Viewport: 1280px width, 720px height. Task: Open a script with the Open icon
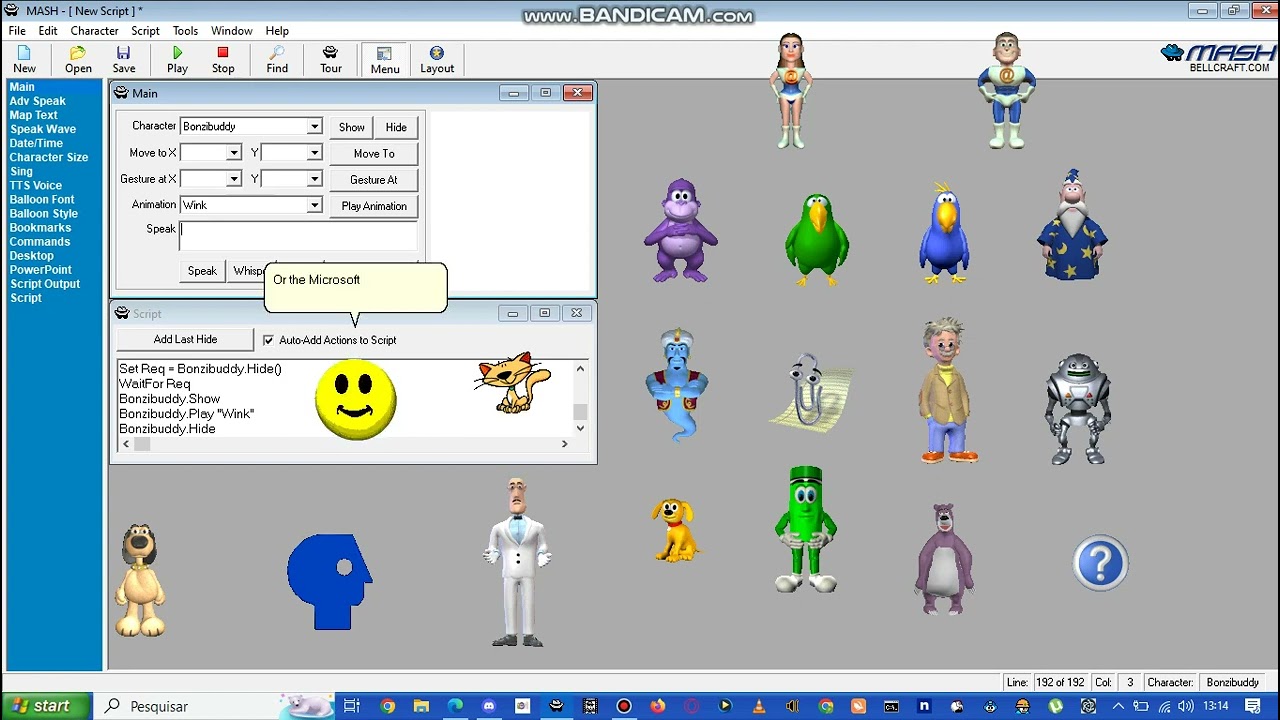[78, 59]
